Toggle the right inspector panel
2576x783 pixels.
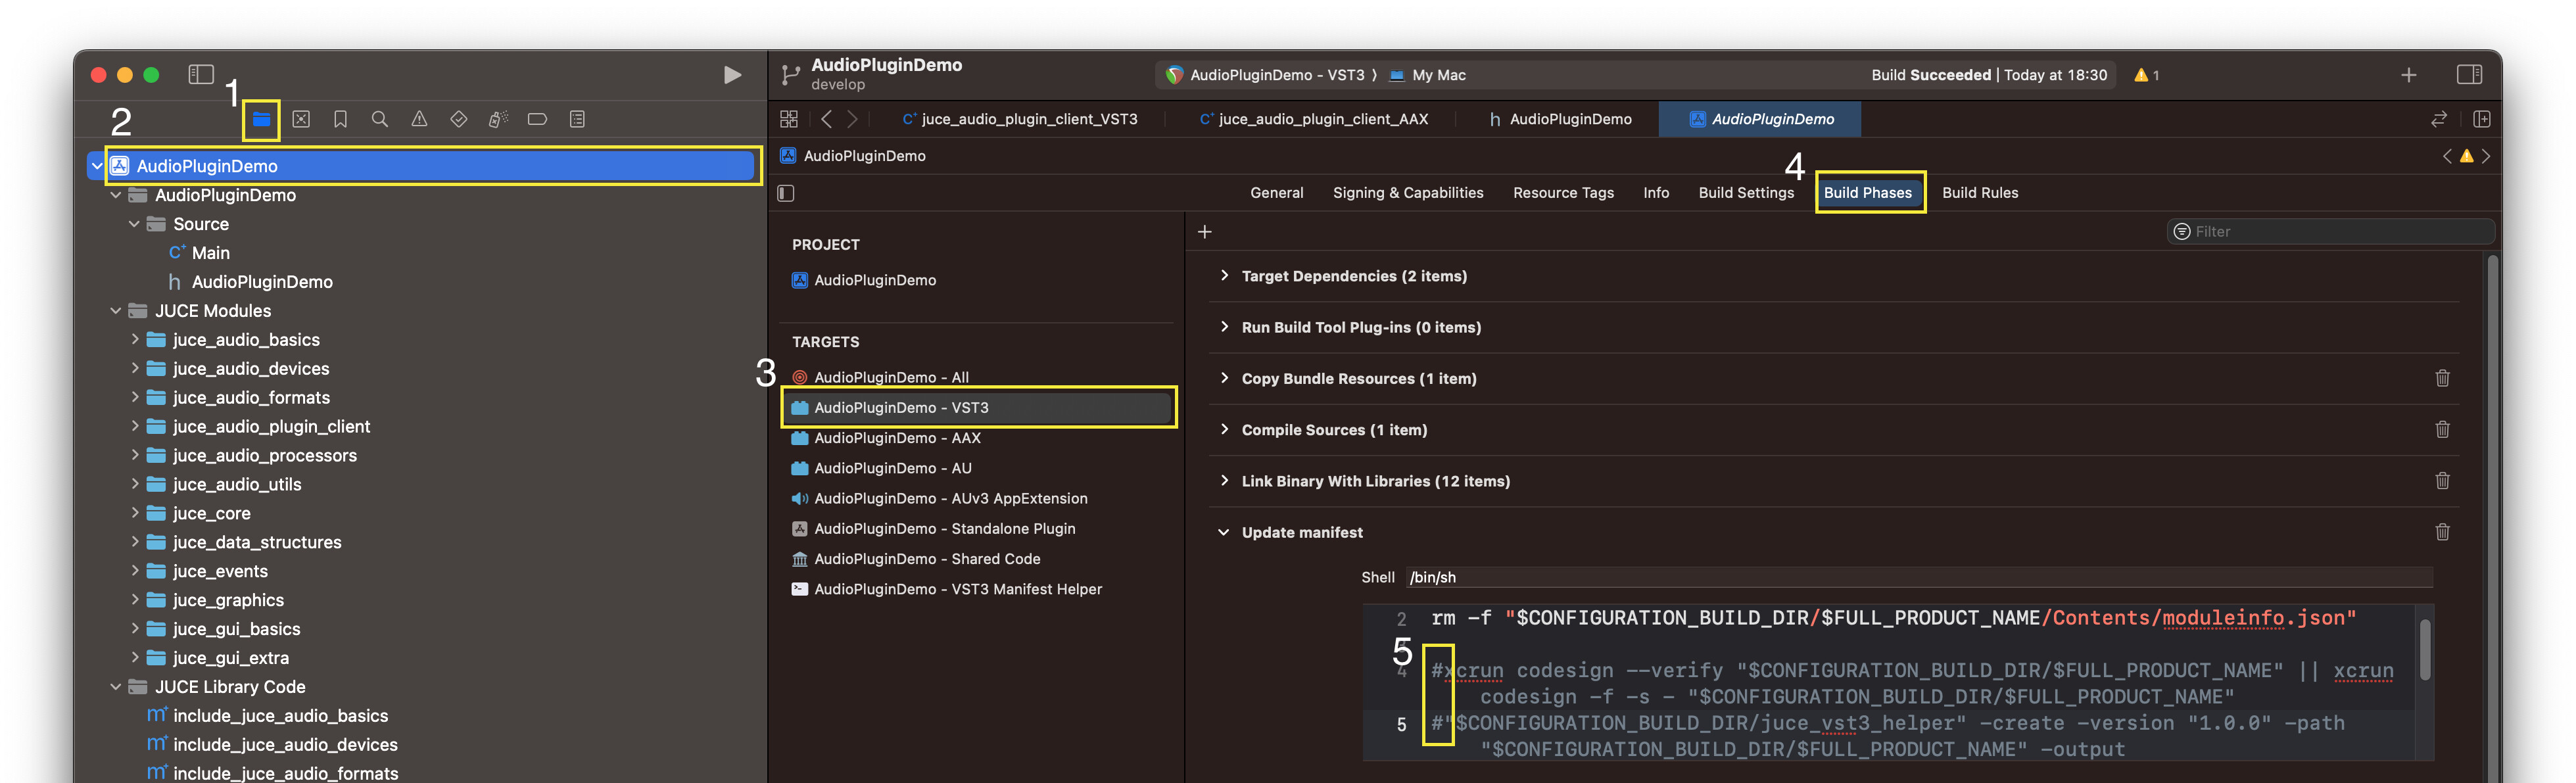point(2468,75)
